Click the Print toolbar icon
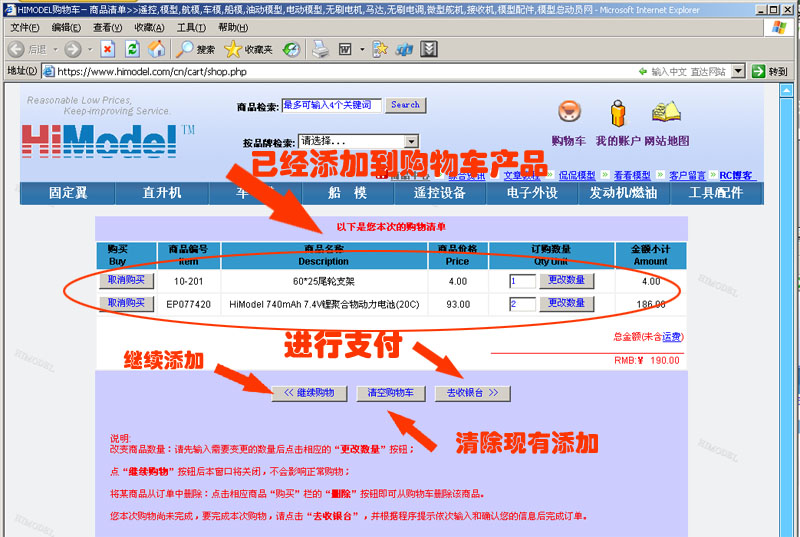Image resolution: width=800 pixels, height=537 pixels. [x=320, y=49]
